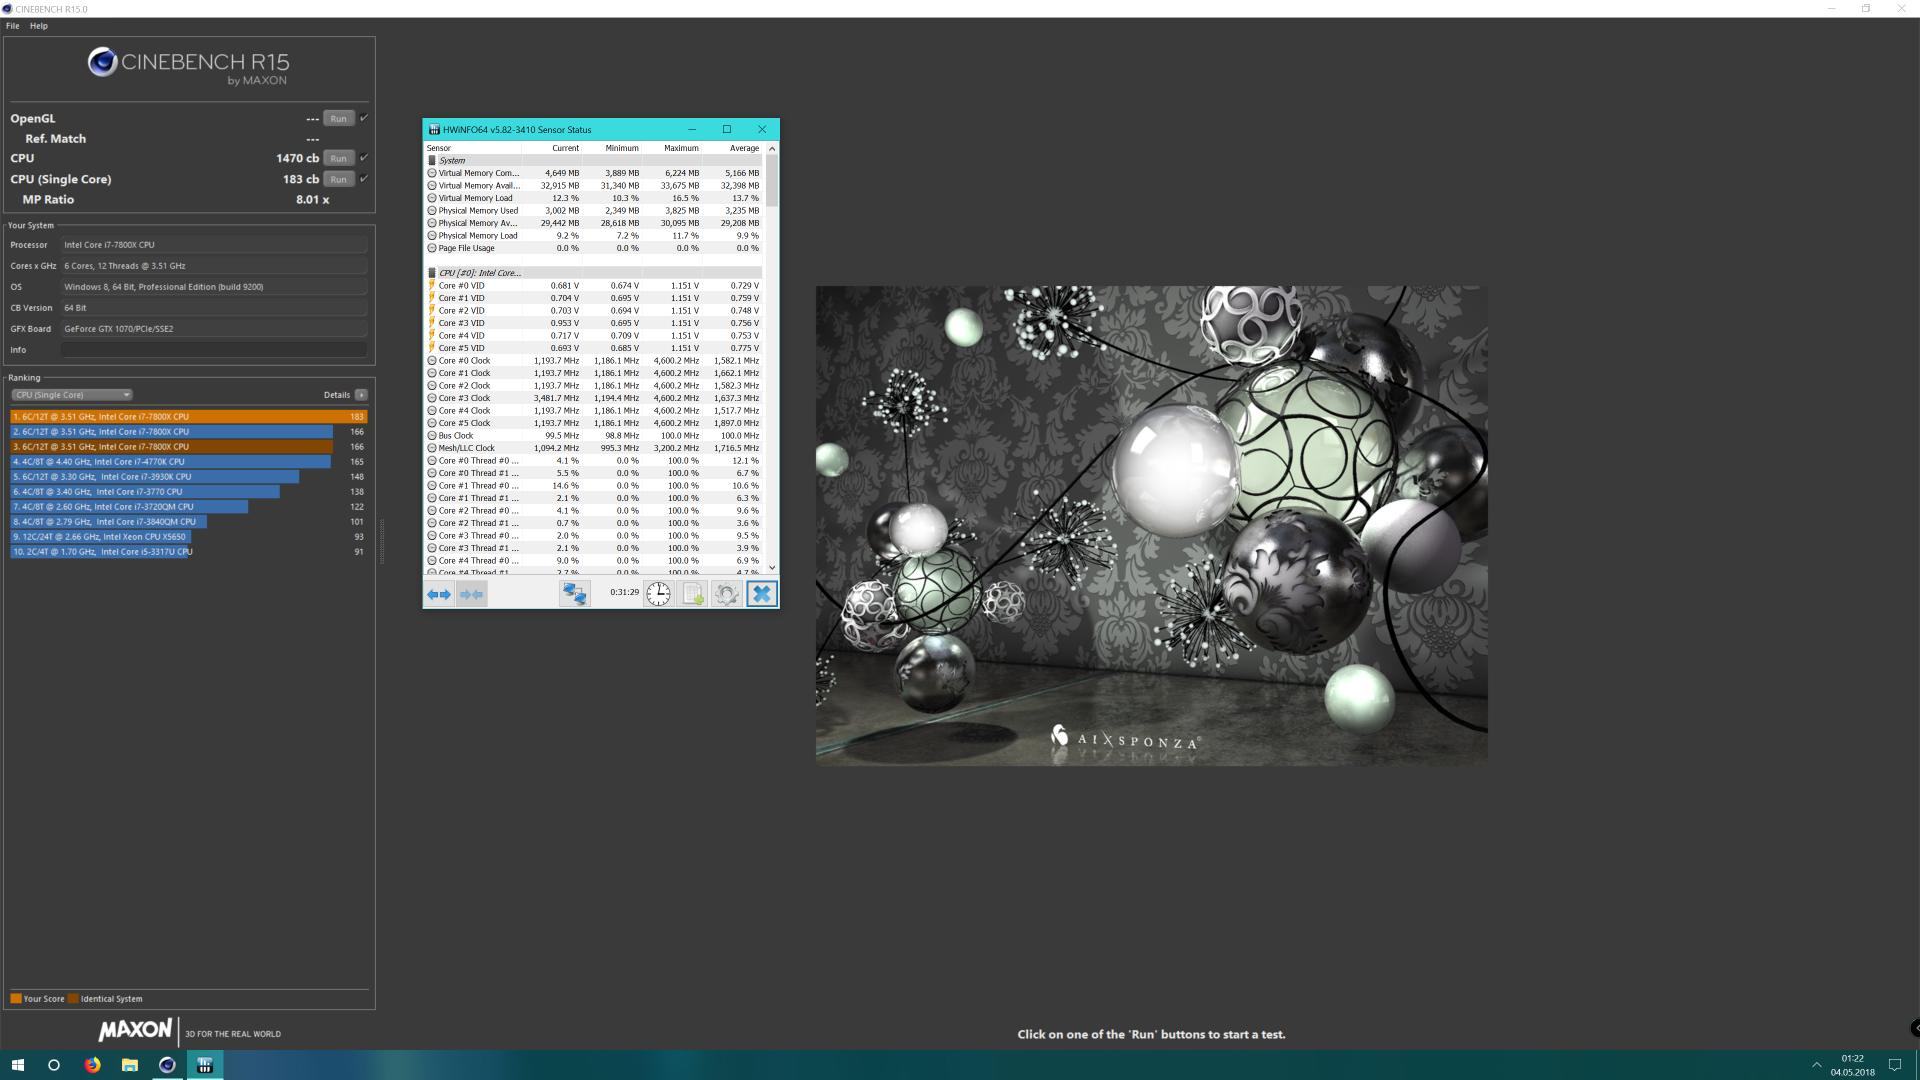This screenshot has width=1920, height=1080.
Task: Click the Info text field
Action: tap(214, 350)
